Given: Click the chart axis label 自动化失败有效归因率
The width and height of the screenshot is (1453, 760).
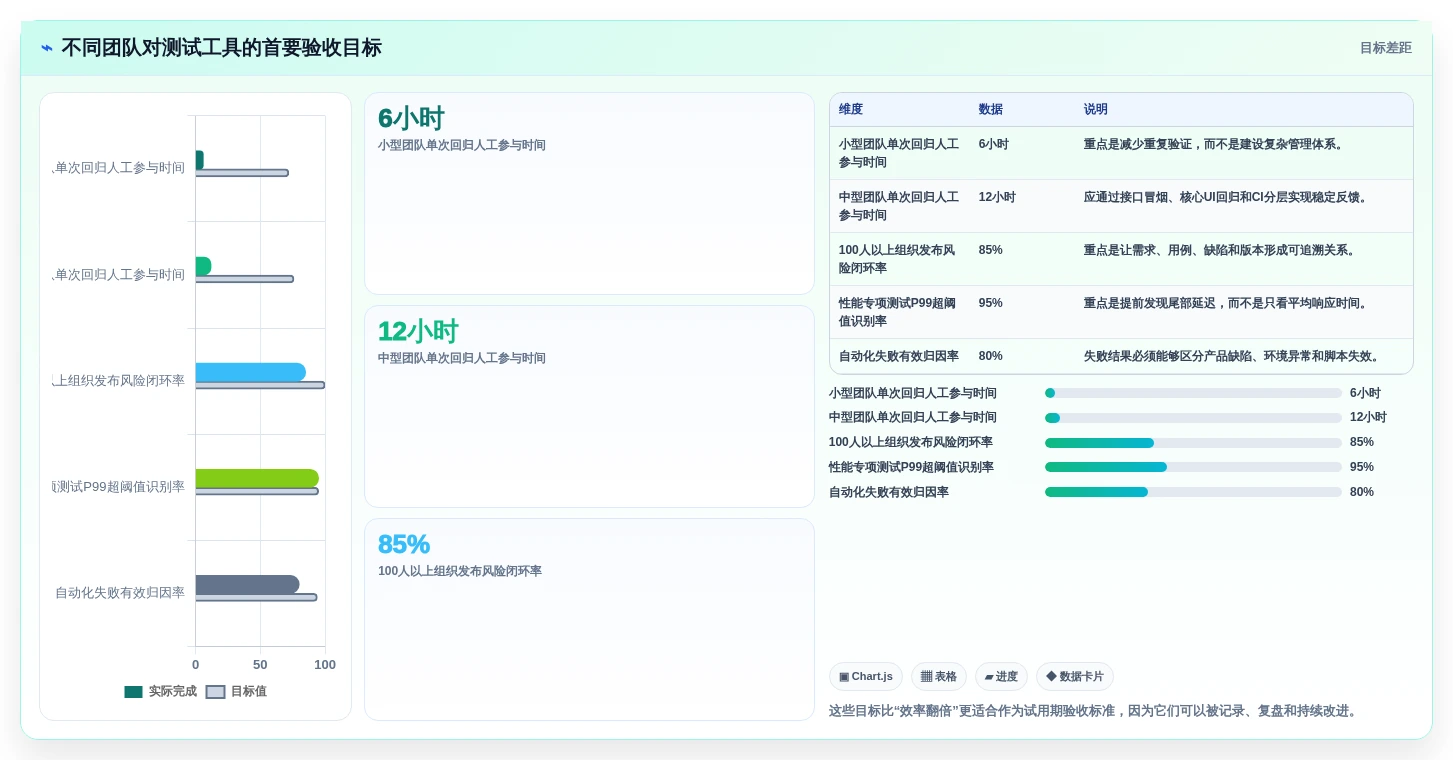Looking at the screenshot, I should point(120,593).
